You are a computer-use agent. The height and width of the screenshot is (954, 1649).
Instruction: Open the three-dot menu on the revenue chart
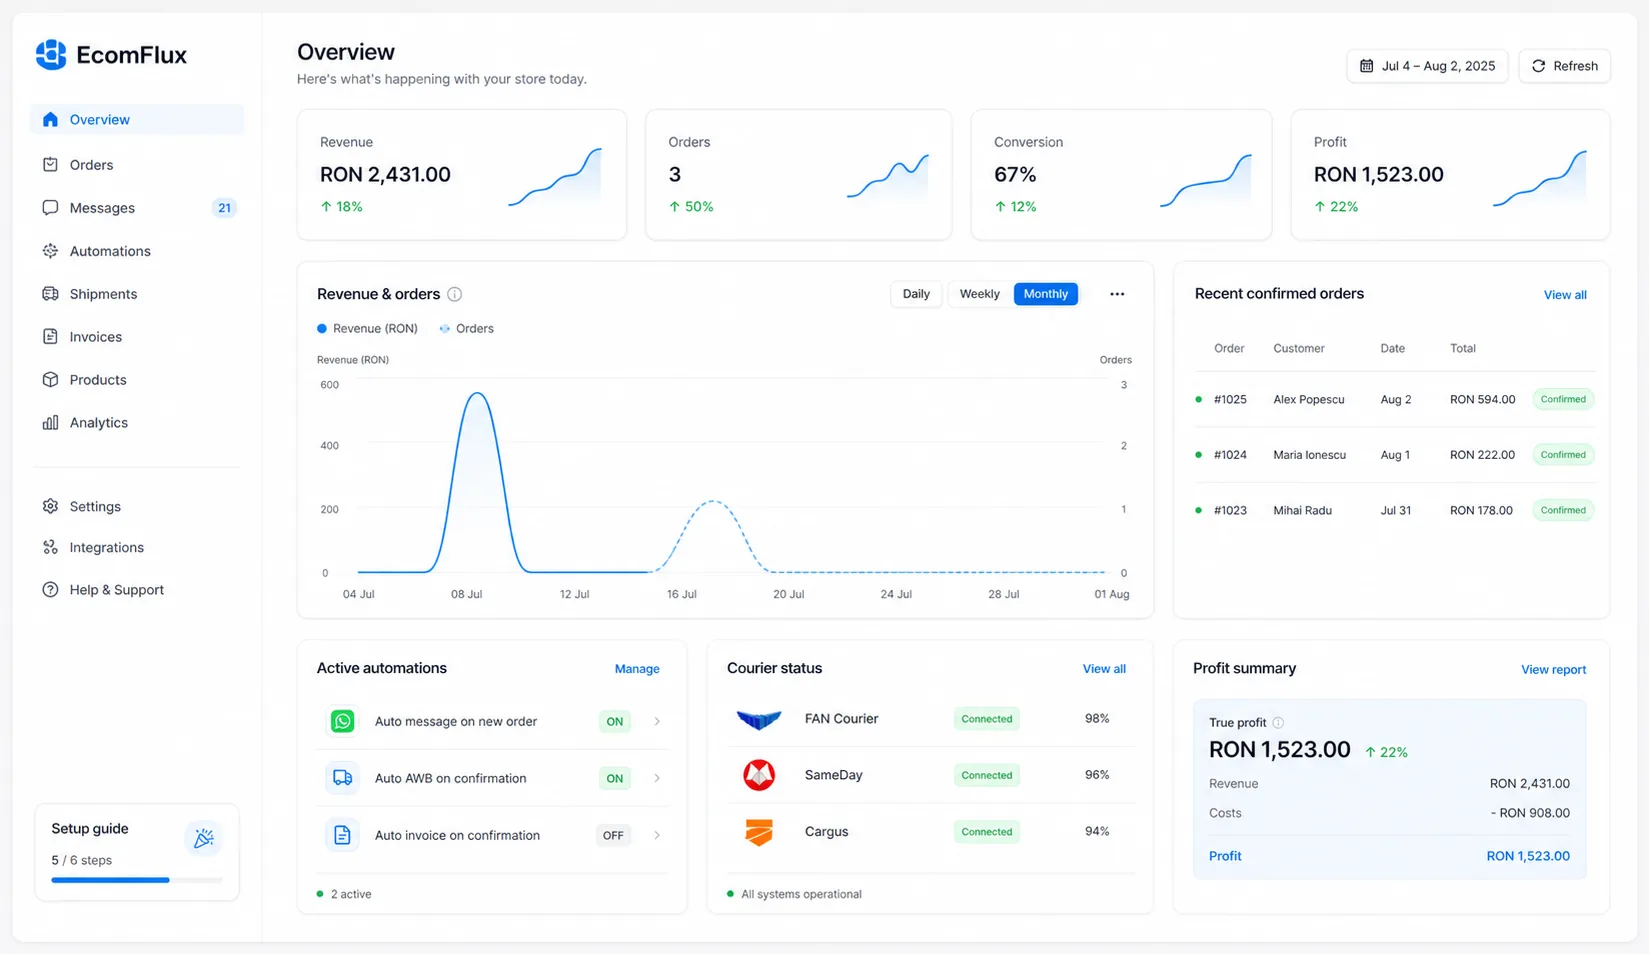(x=1117, y=294)
